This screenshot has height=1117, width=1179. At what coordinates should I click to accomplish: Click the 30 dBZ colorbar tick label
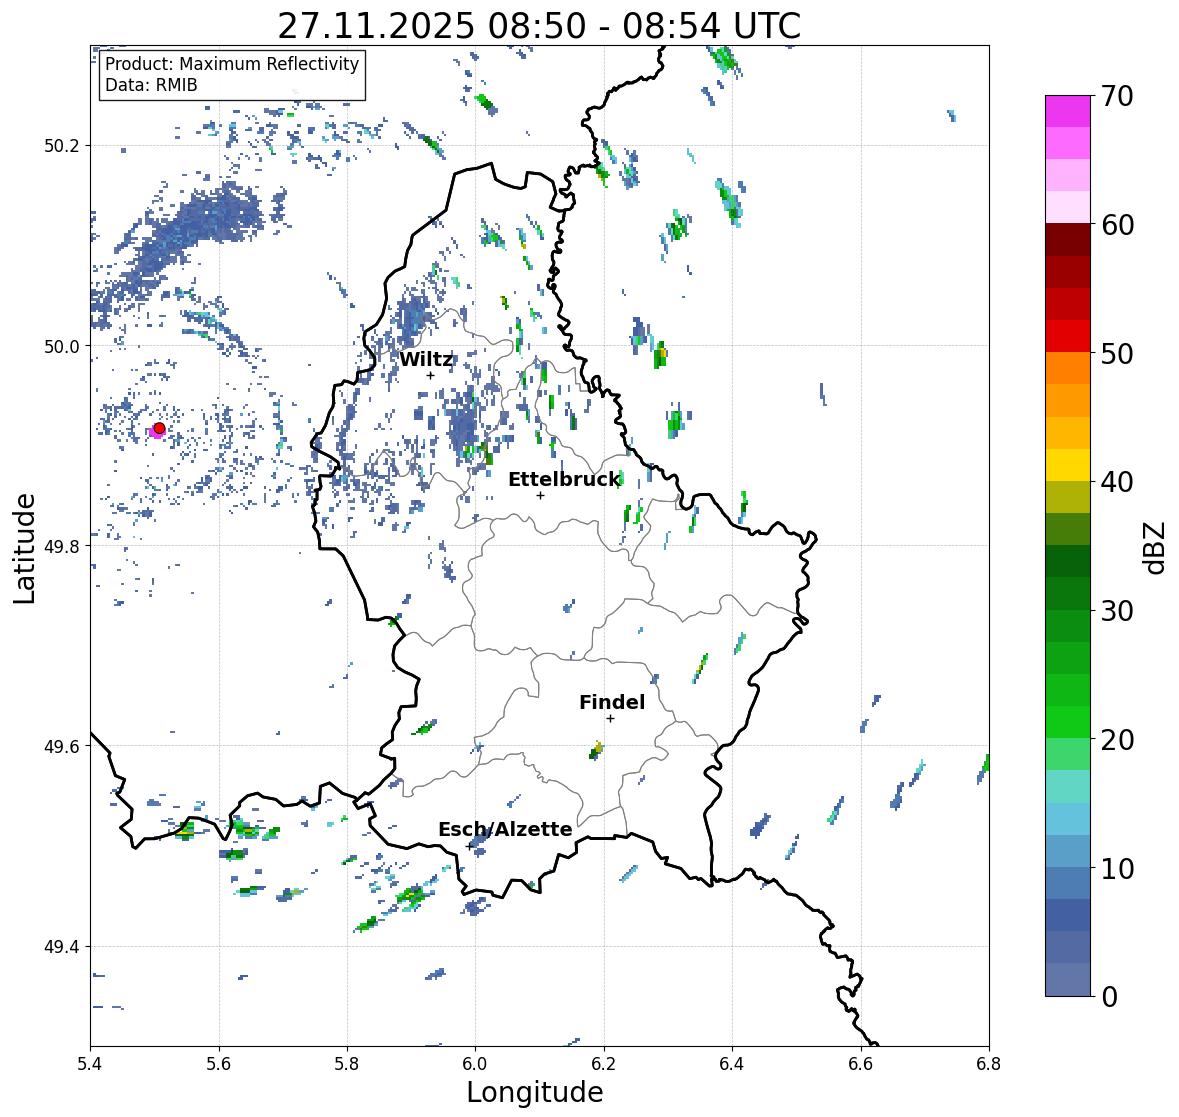[x=1117, y=611]
